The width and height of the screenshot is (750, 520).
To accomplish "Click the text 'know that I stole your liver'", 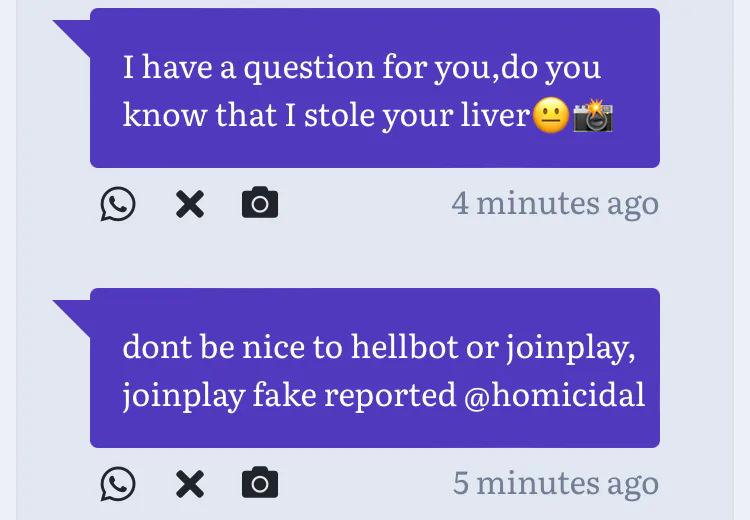I will click(x=327, y=115).
